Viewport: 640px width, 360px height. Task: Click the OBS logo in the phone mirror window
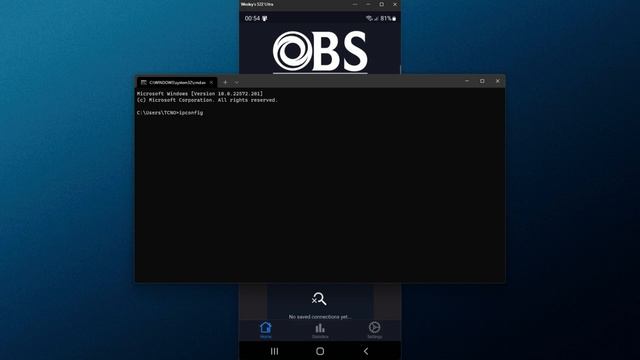(320, 51)
